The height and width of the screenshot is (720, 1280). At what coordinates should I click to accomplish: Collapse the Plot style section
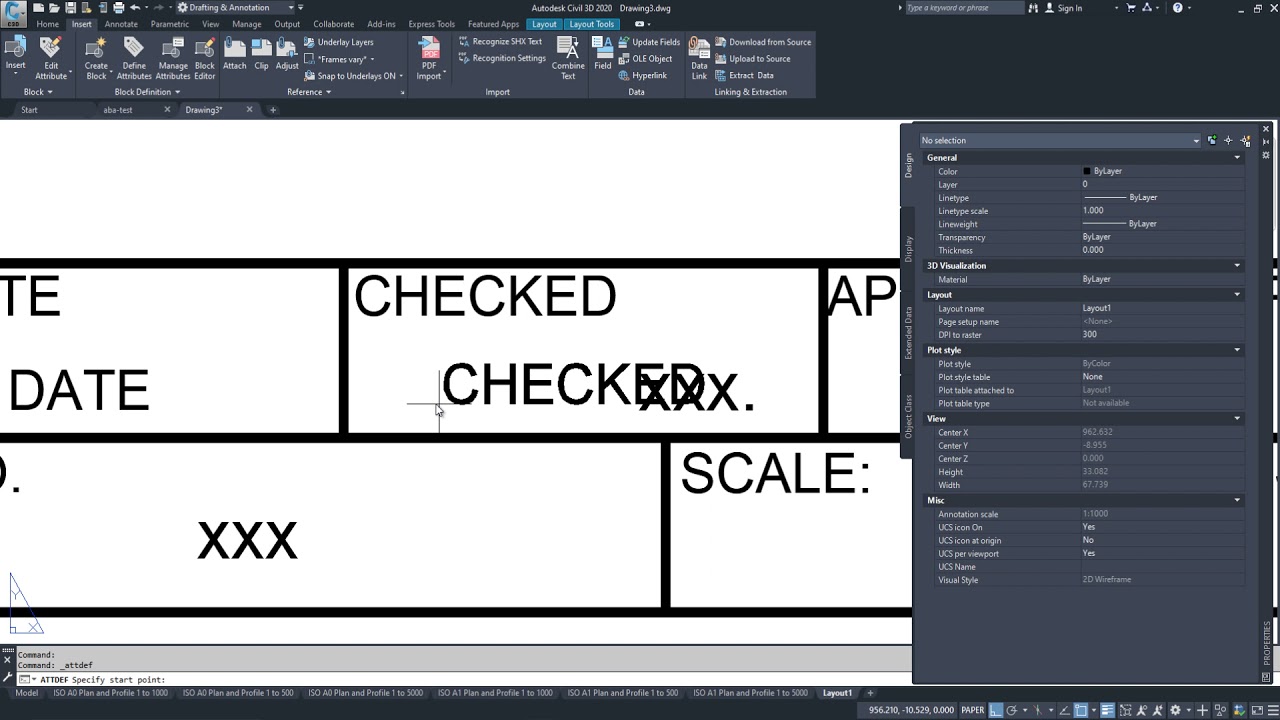[x=1237, y=350]
